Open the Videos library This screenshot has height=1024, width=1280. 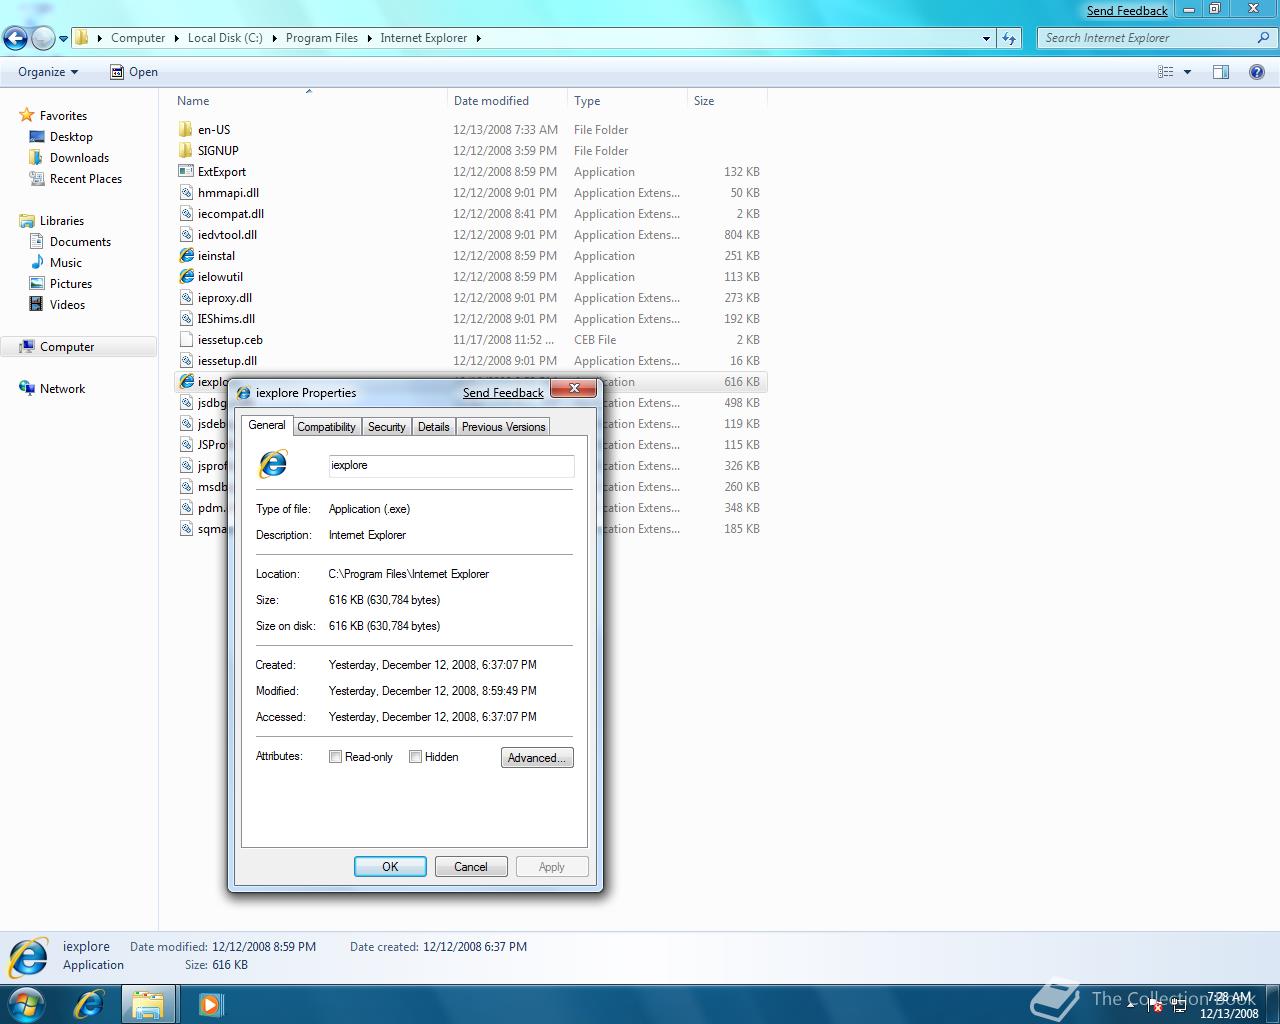coord(67,305)
